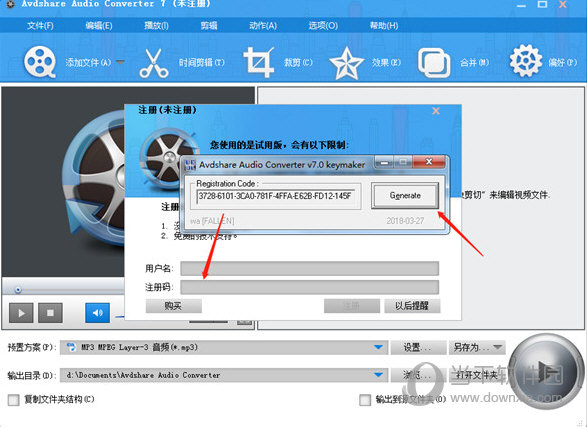Click the Generate button in keymaker

pyautogui.click(x=405, y=195)
